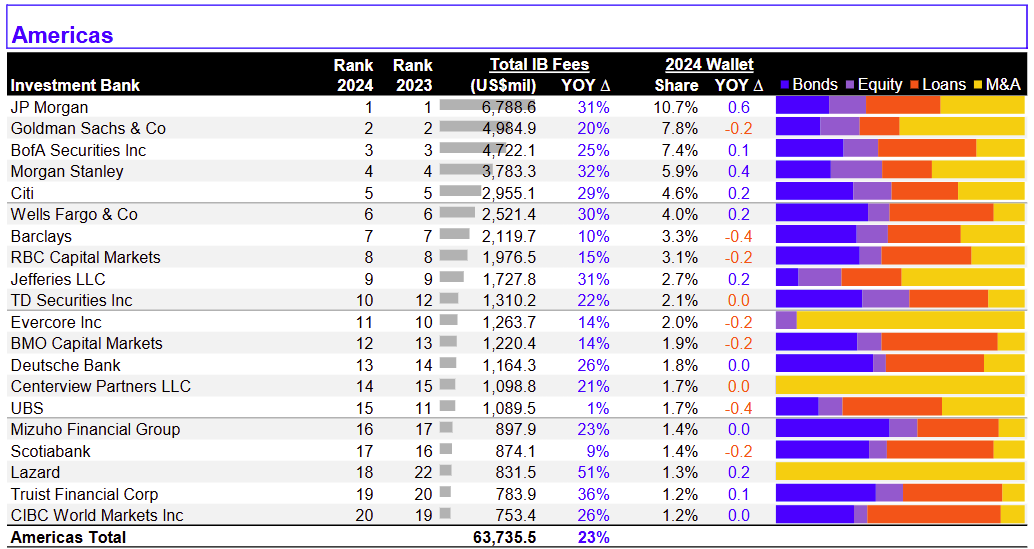Click the Americas Total label

[x=68, y=537]
